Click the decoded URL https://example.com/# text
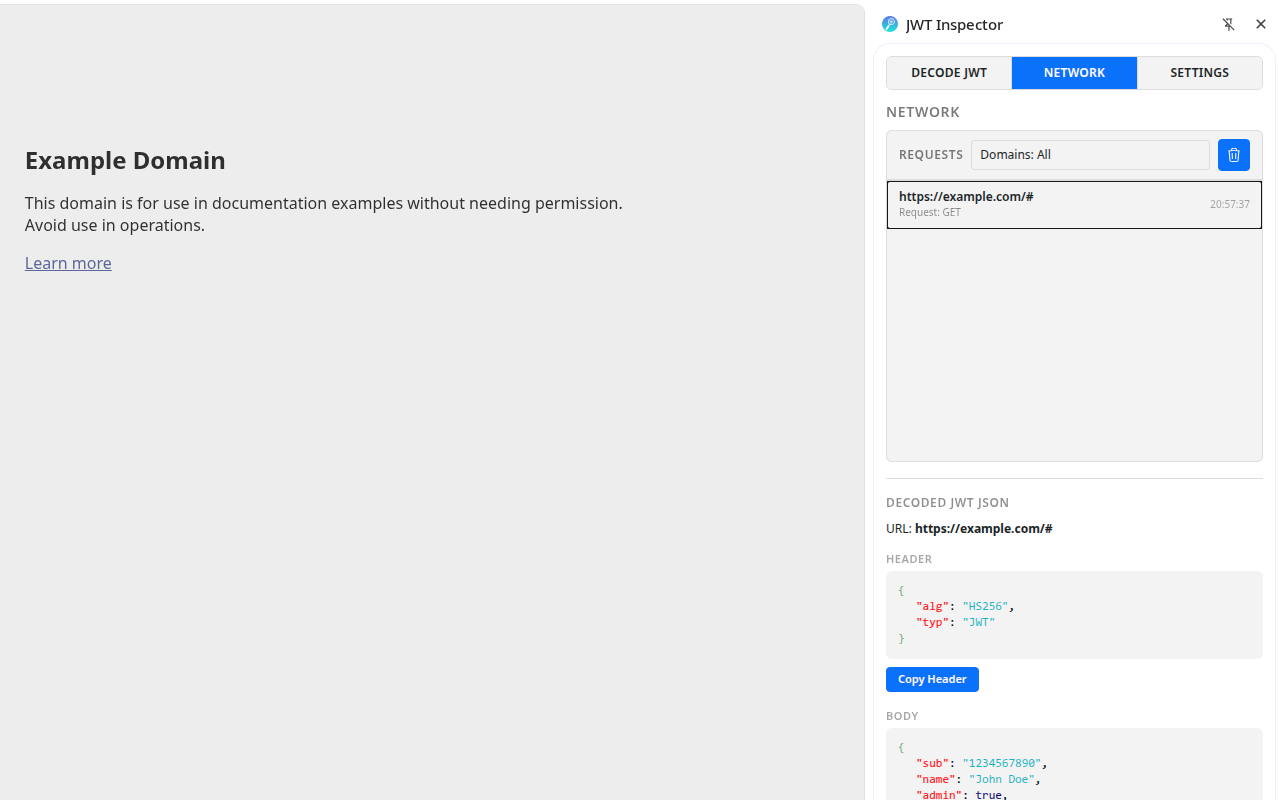This screenshot has width=1280, height=800. pos(983,528)
